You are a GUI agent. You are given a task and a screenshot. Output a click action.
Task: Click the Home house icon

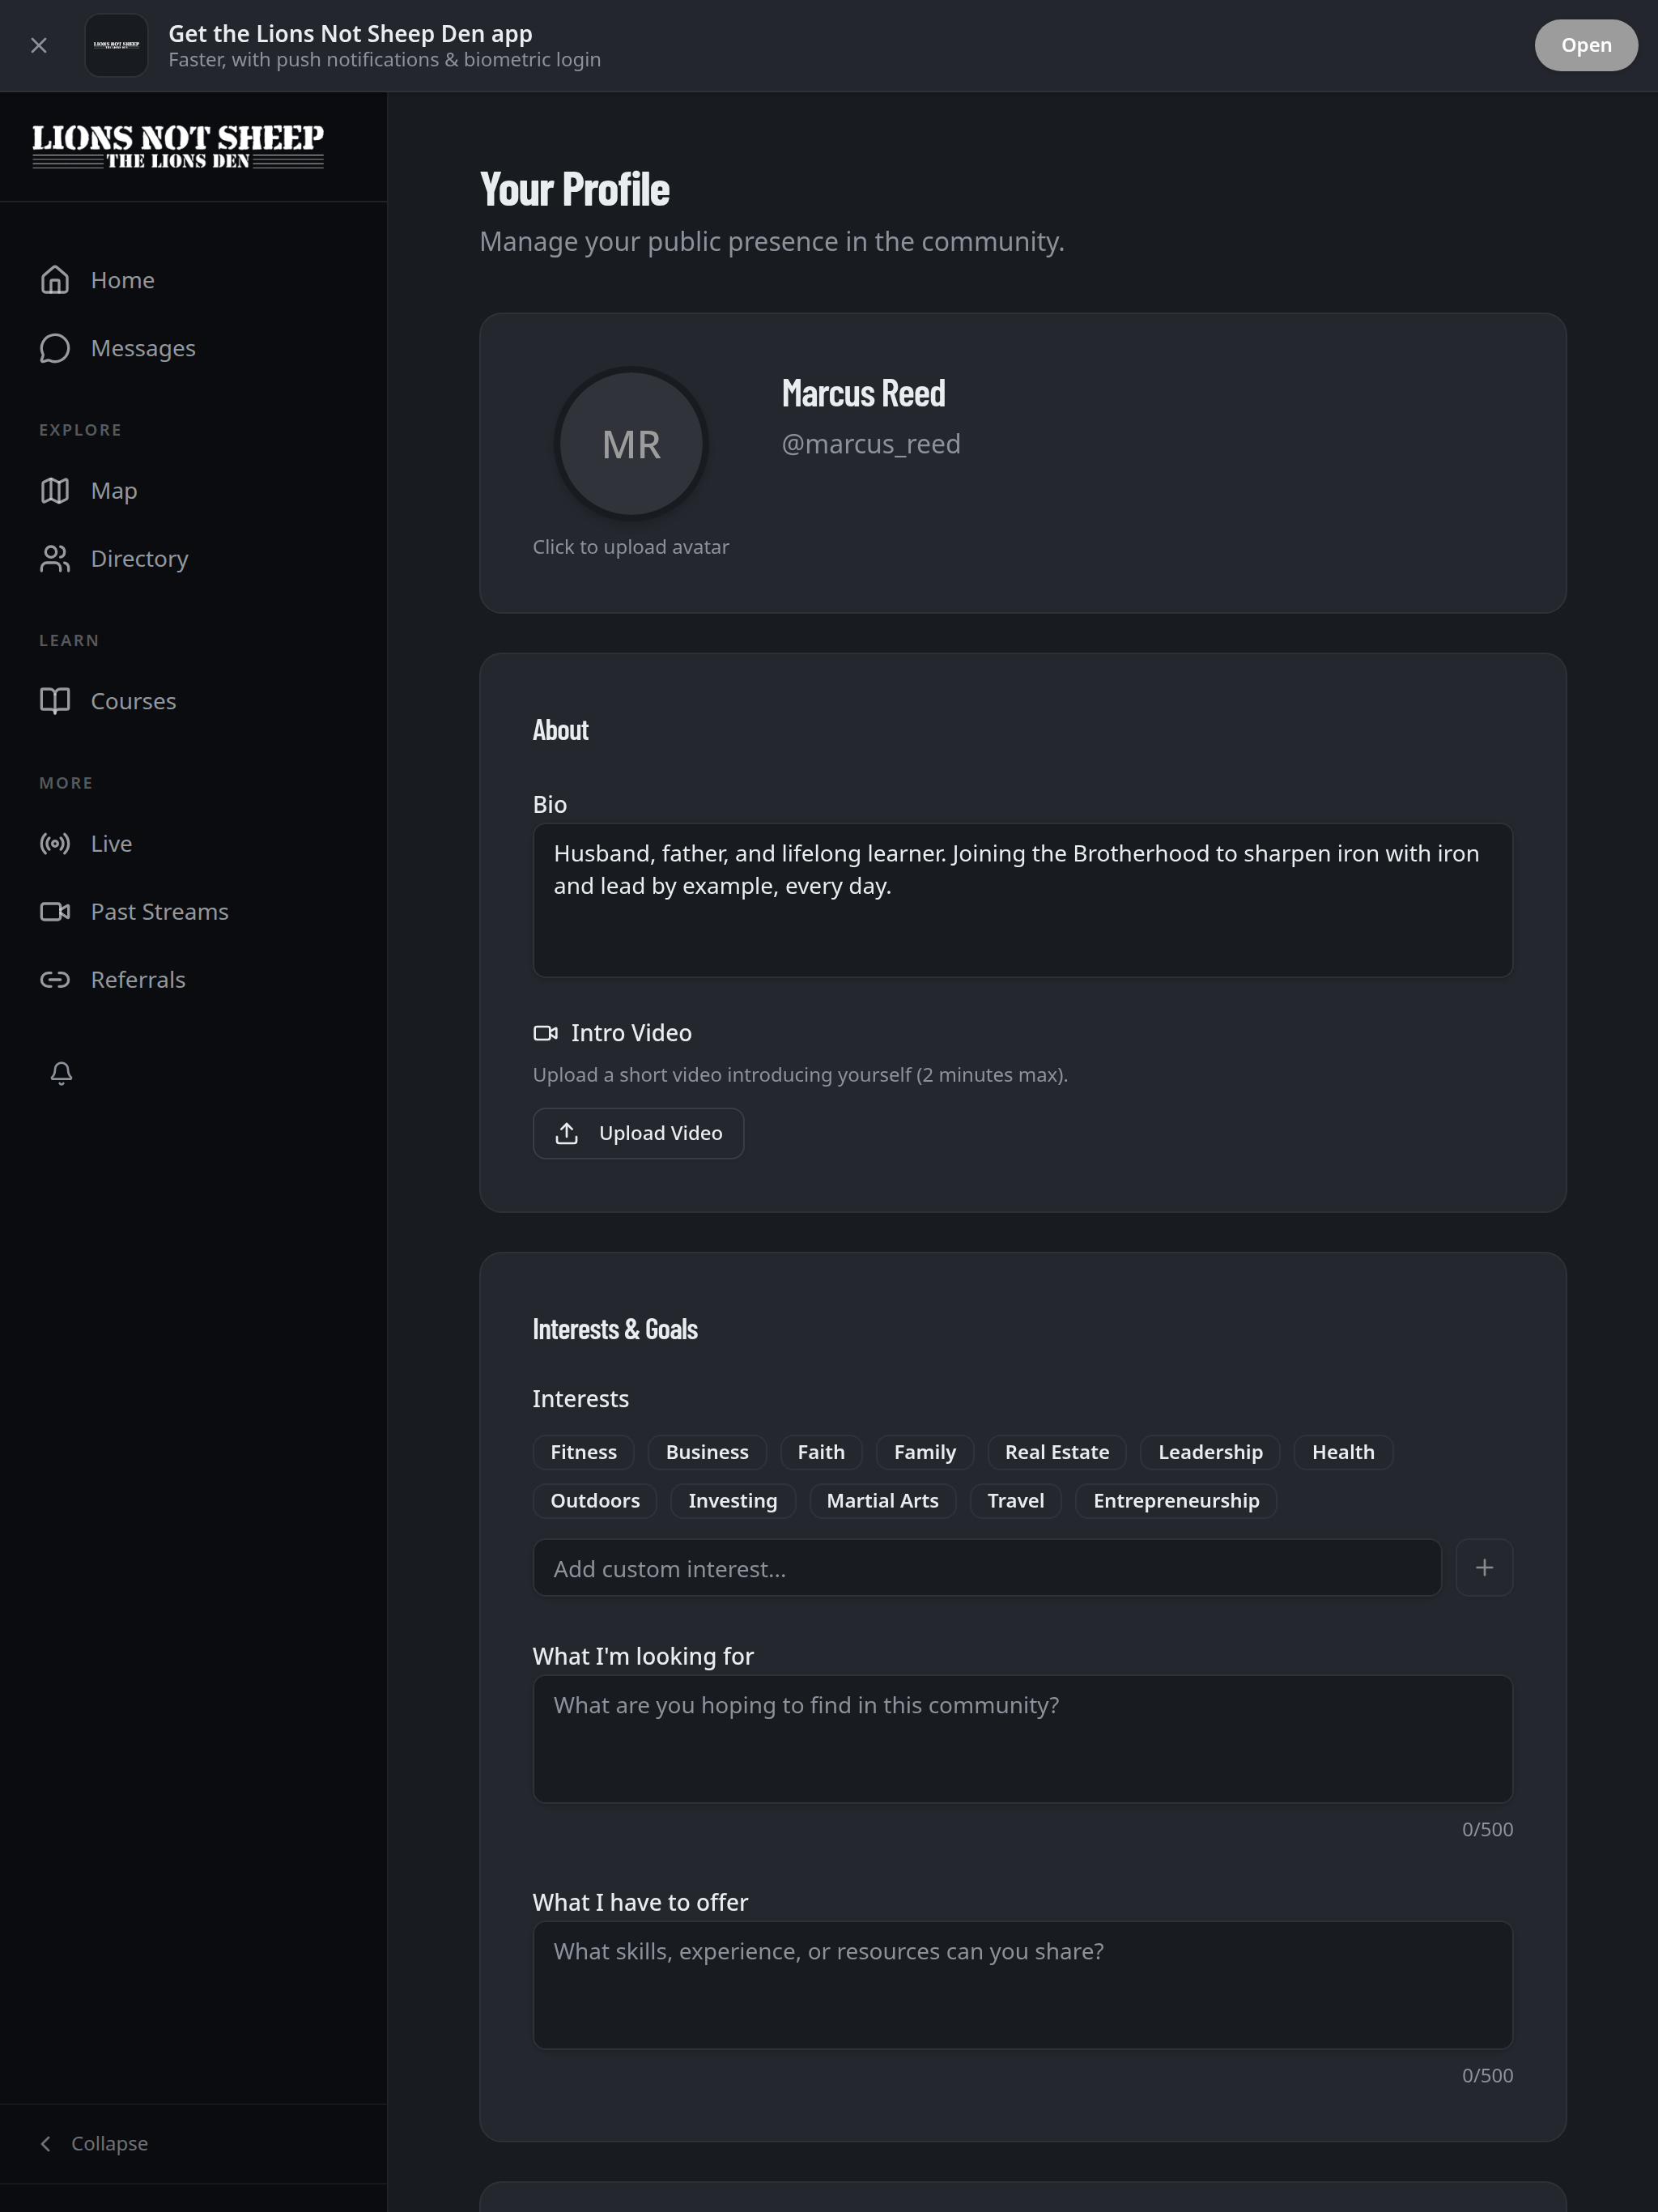click(x=55, y=280)
